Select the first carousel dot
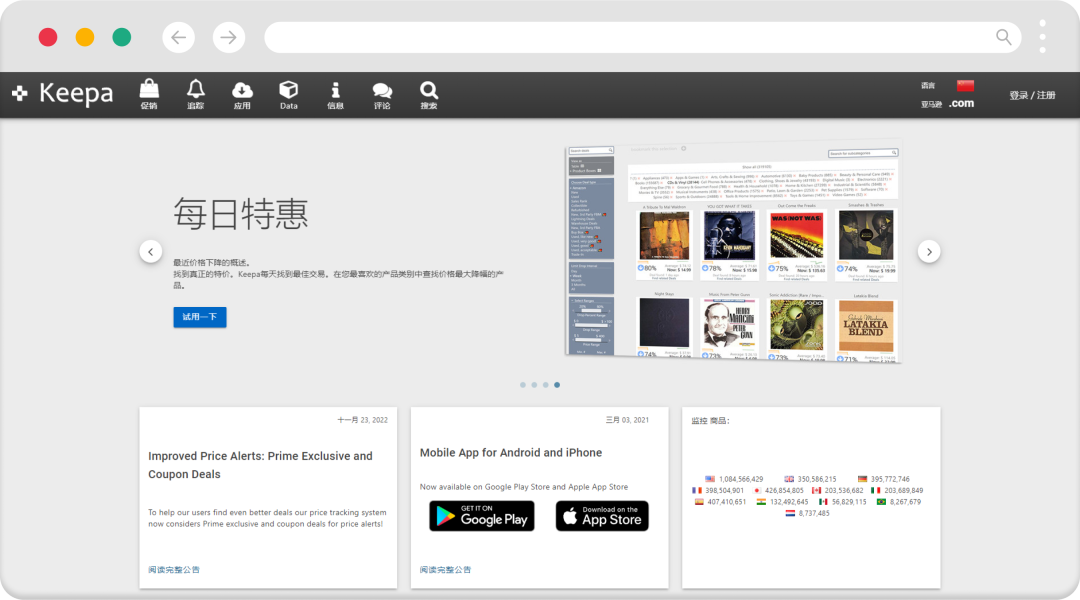 pyautogui.click(x=523, y=385)
